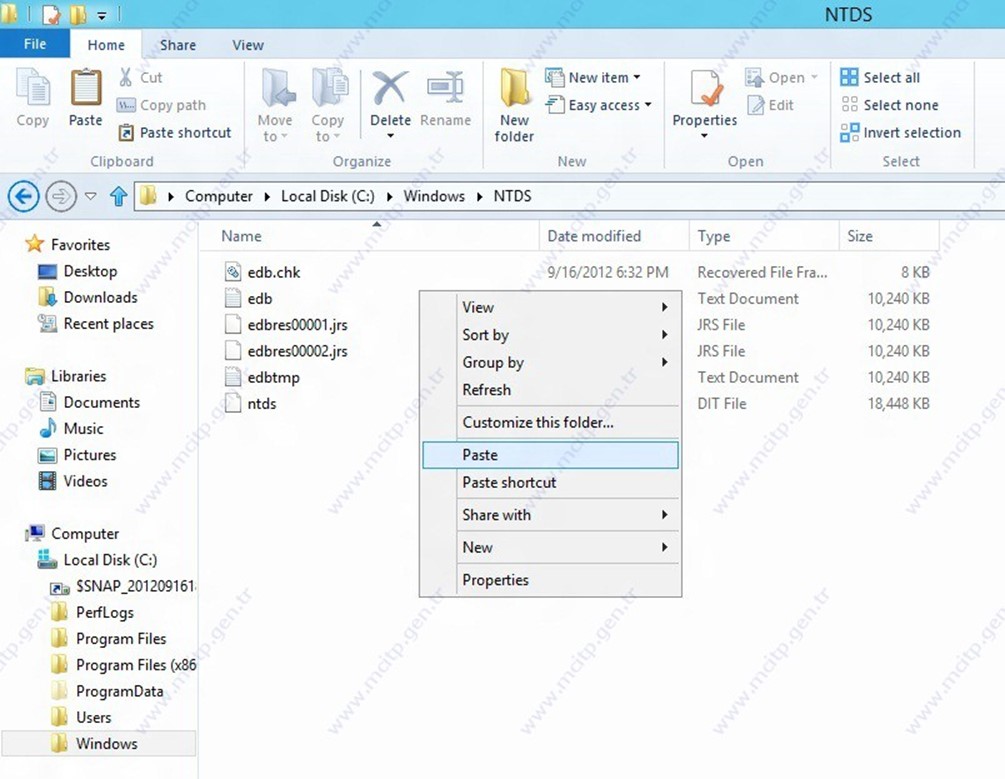The image size is (1005, 779).
Task: Click the Pictures library icon
Action: 47,455
